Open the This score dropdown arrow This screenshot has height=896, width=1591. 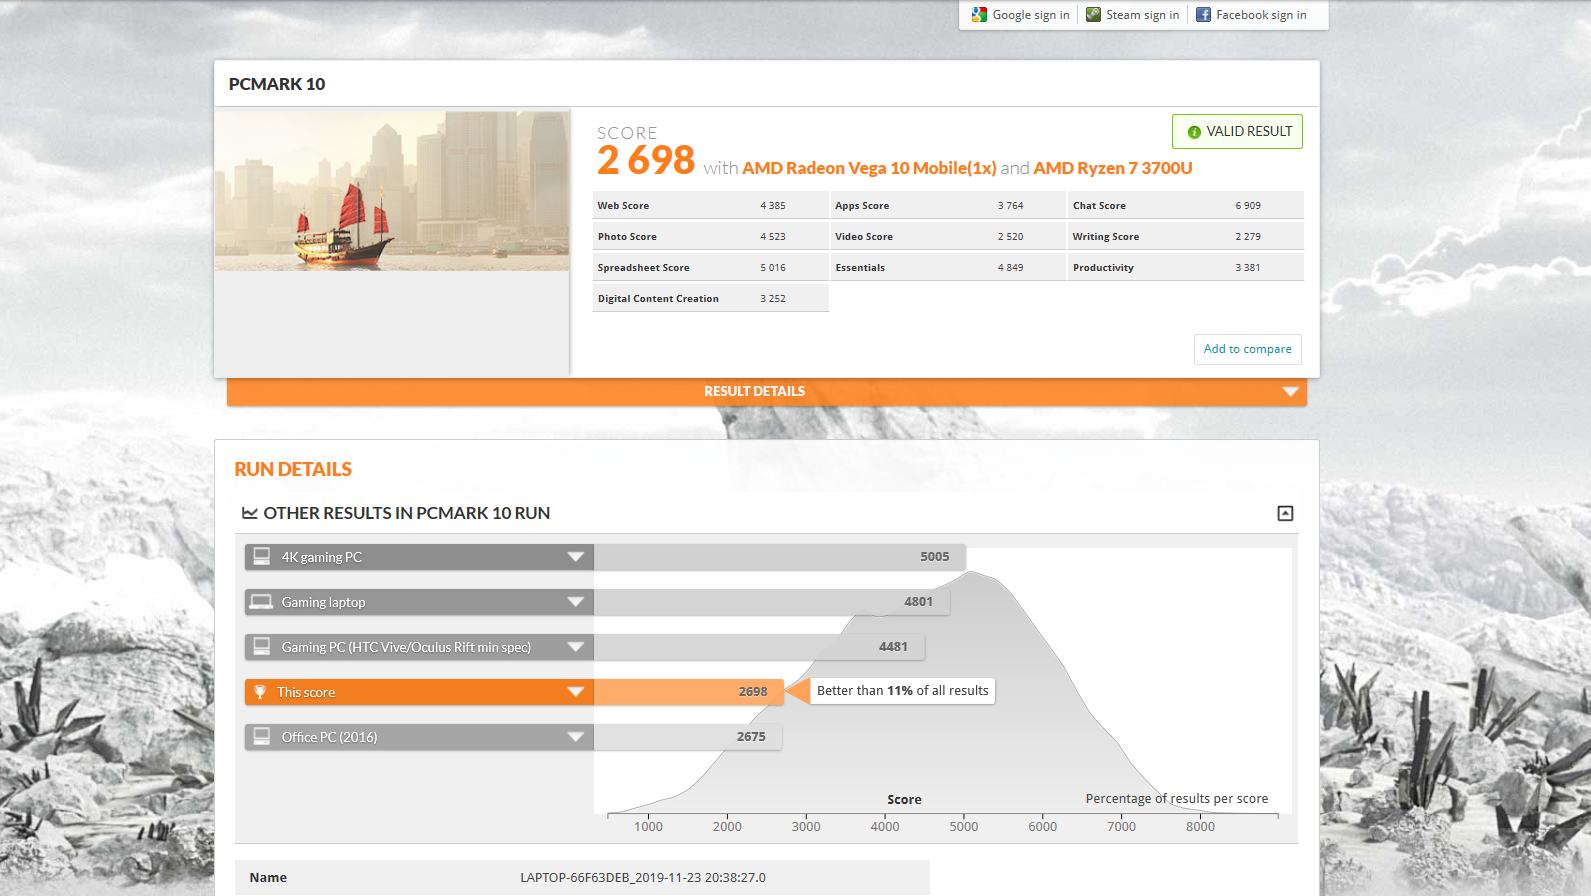[575, 692]
